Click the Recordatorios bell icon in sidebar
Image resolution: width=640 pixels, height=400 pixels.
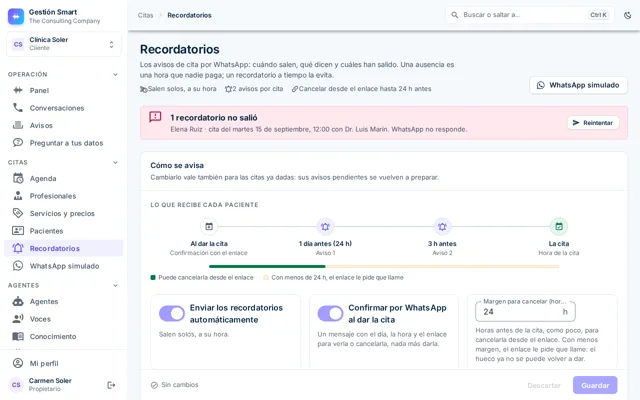(18, 248)
